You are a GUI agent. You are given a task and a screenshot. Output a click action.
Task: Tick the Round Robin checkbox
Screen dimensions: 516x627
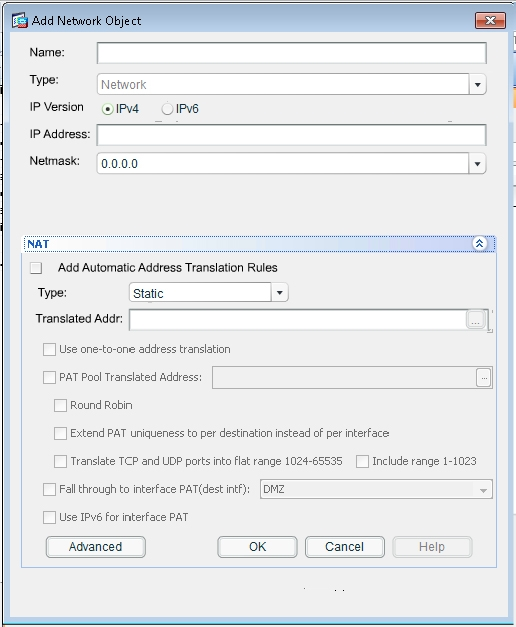[x=60, y=405]
